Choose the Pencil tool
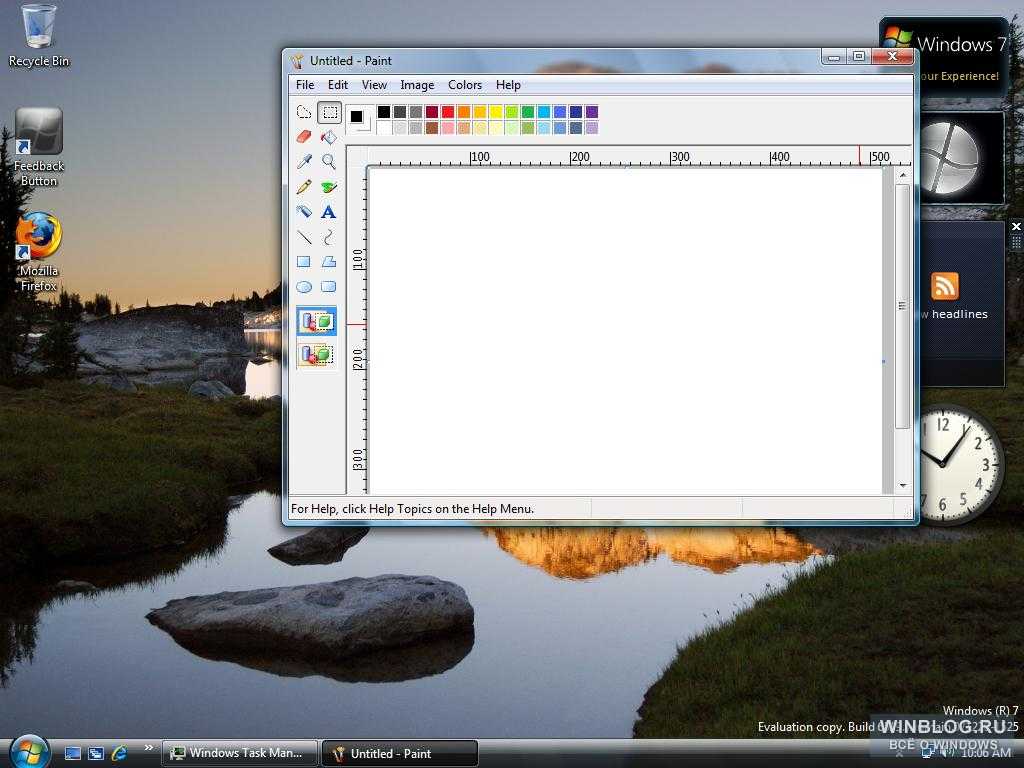 304,187
